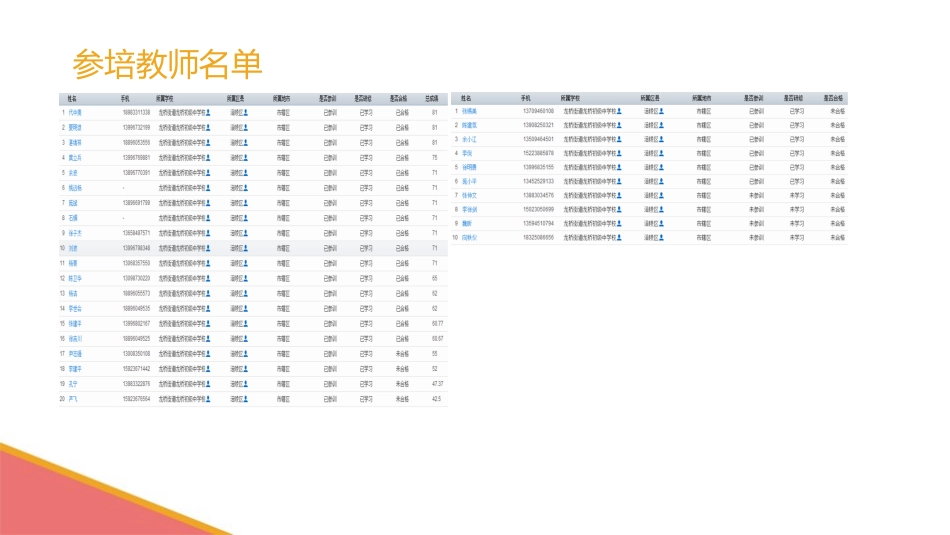Open the teacher name link in row 1 of the 20-row table

pyautogui.click(x=75, y=113)
